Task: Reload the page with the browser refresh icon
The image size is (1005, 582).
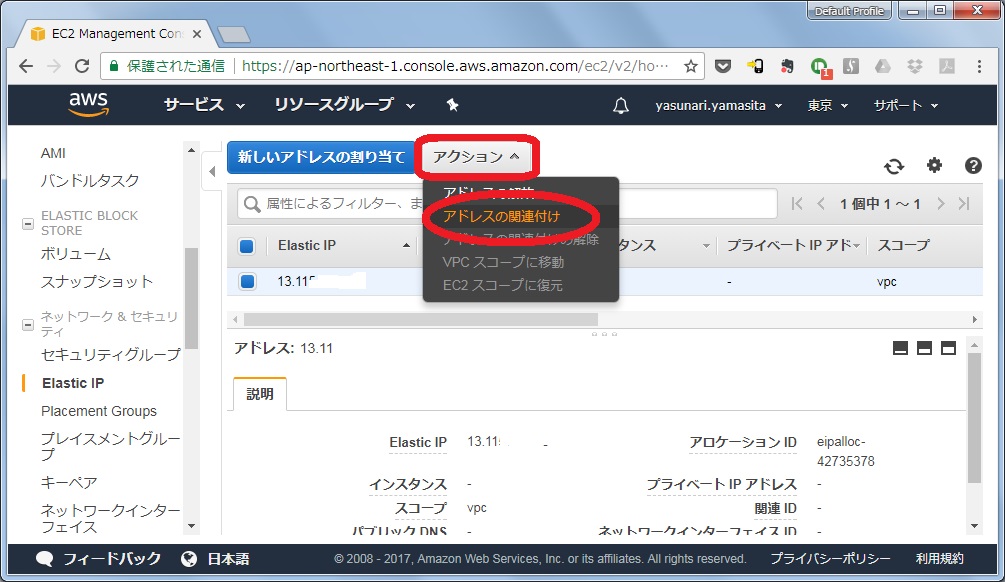Action: pos(82,66)
